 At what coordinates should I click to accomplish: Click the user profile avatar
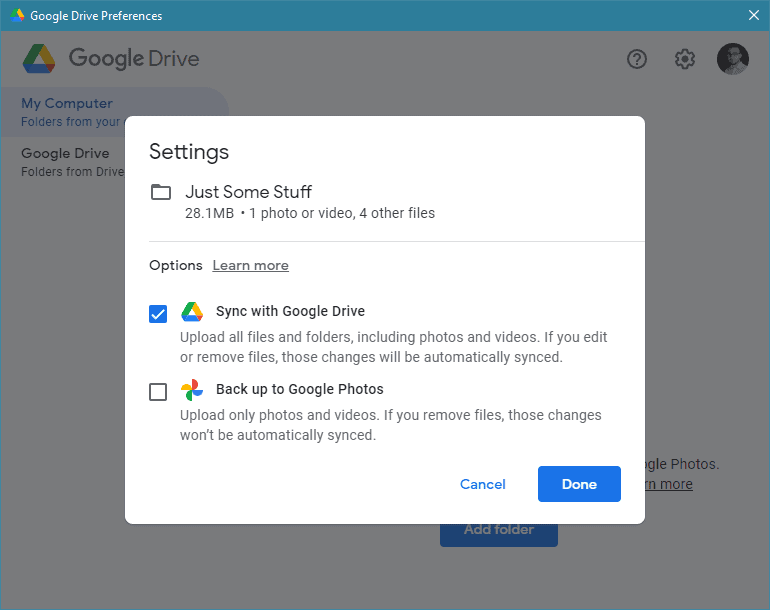[733, 59]
